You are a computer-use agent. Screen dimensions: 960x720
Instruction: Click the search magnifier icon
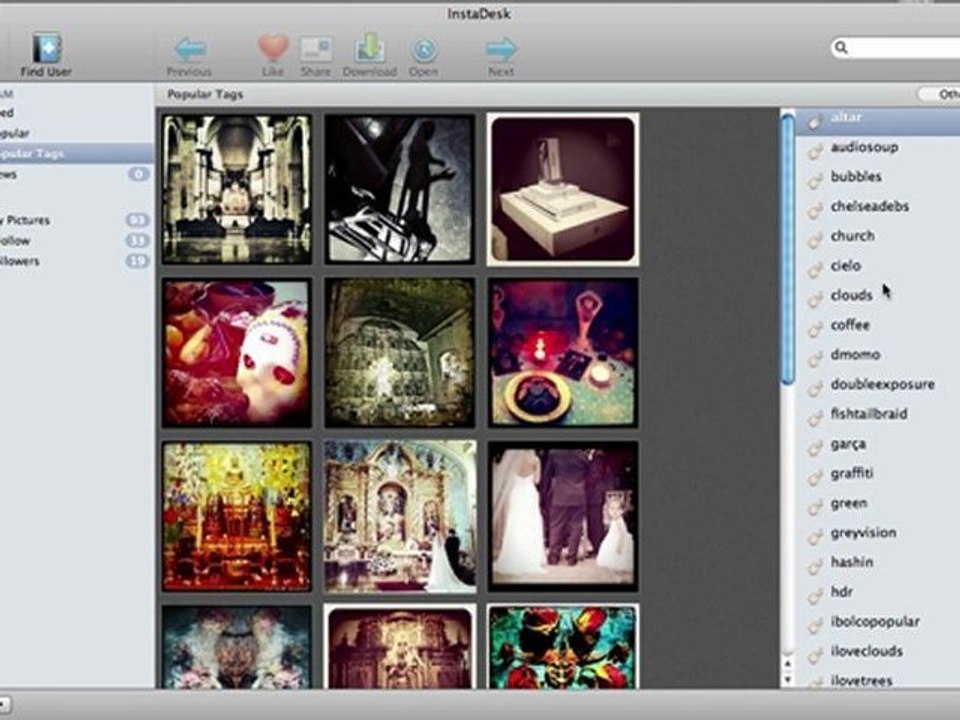point(842,47)
